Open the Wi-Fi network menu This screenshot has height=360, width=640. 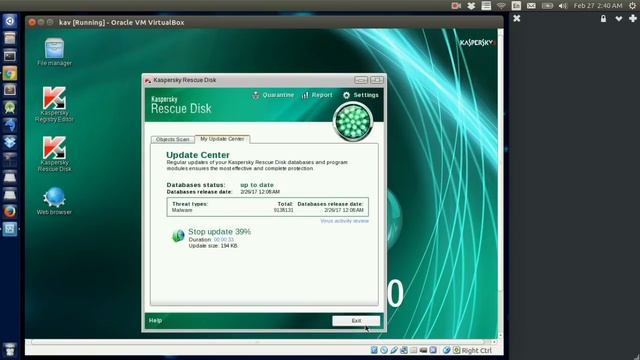pos(501,6)
